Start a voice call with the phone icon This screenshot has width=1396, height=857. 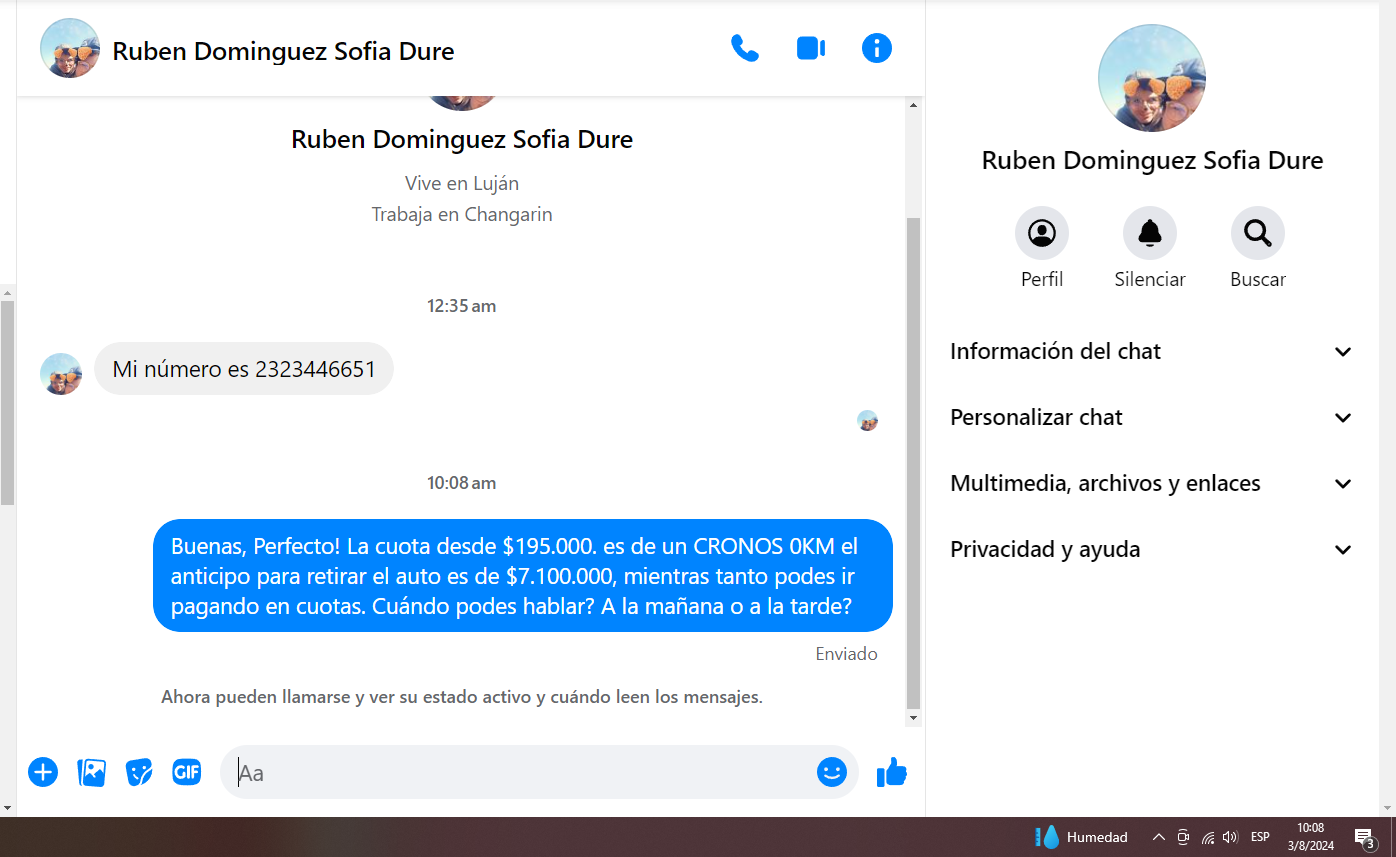[744, 49]
